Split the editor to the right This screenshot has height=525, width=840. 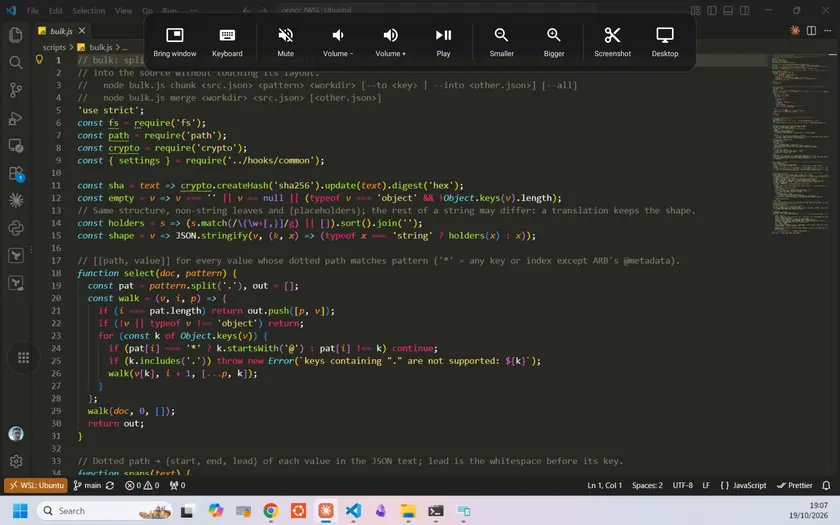tap(812, 31)
